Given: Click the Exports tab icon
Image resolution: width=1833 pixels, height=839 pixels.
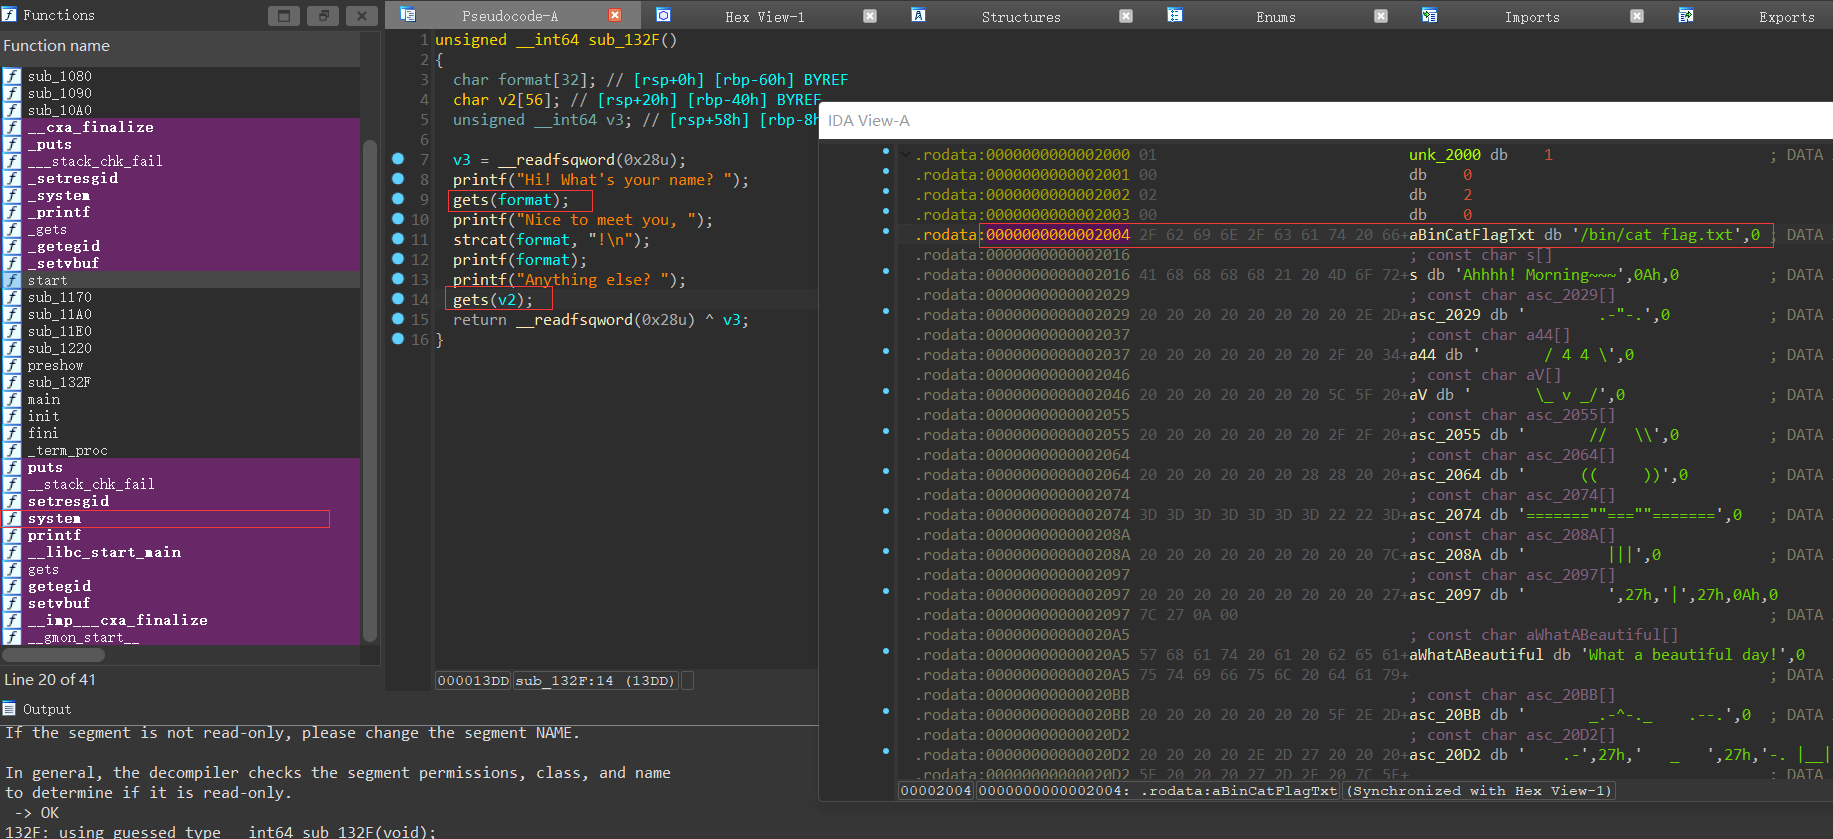Looking at the screenshot, I should [1686, 14].
